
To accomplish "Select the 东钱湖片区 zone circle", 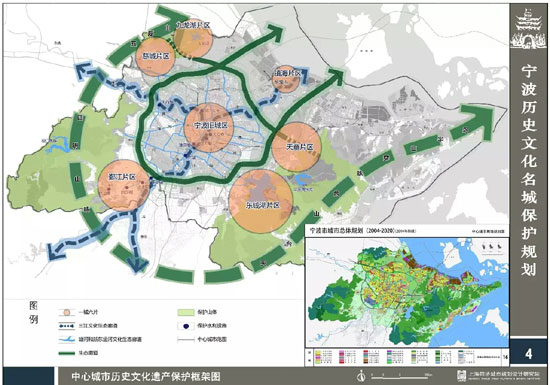I will click(x=261, y=201).
